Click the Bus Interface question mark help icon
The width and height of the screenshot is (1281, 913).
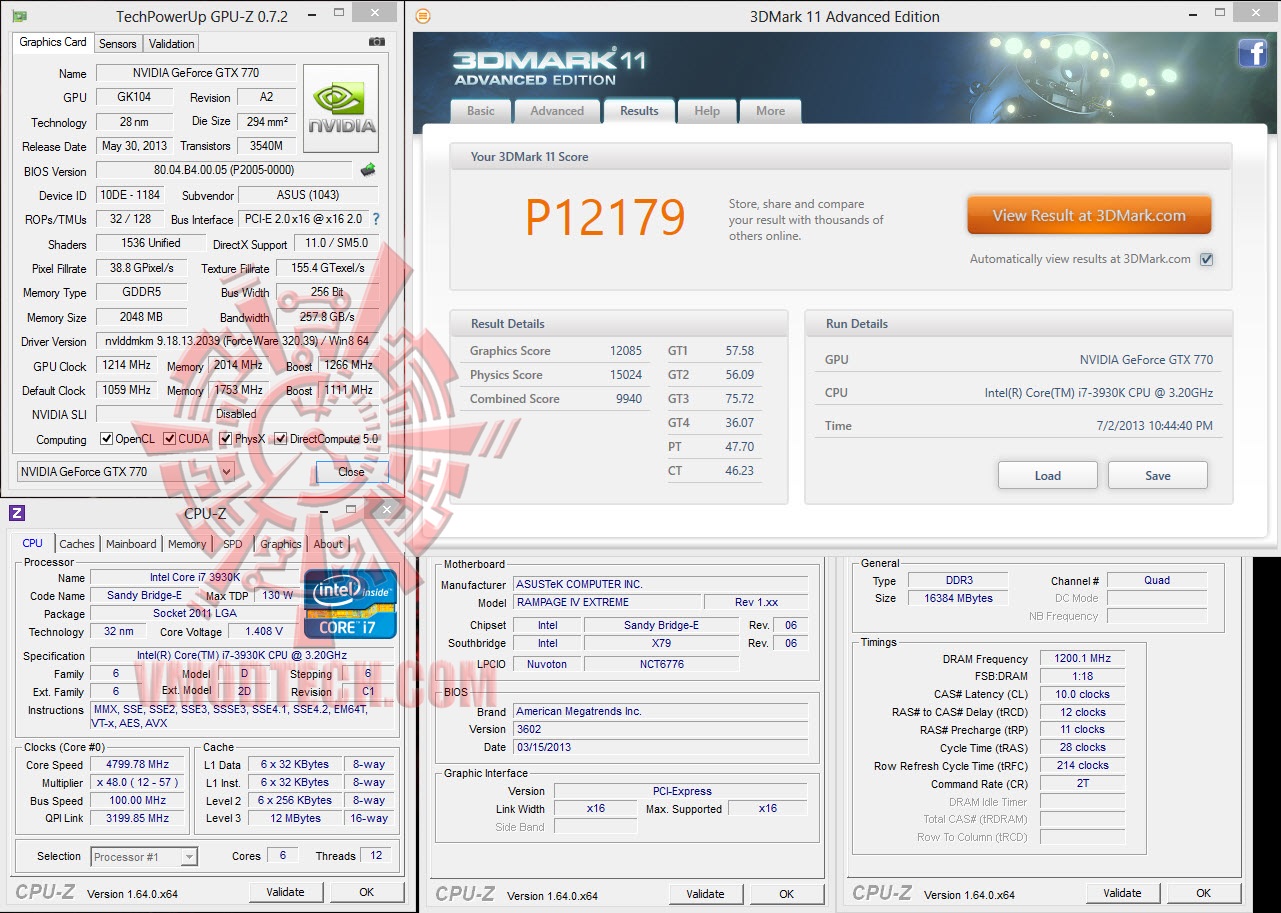(376, 219)
